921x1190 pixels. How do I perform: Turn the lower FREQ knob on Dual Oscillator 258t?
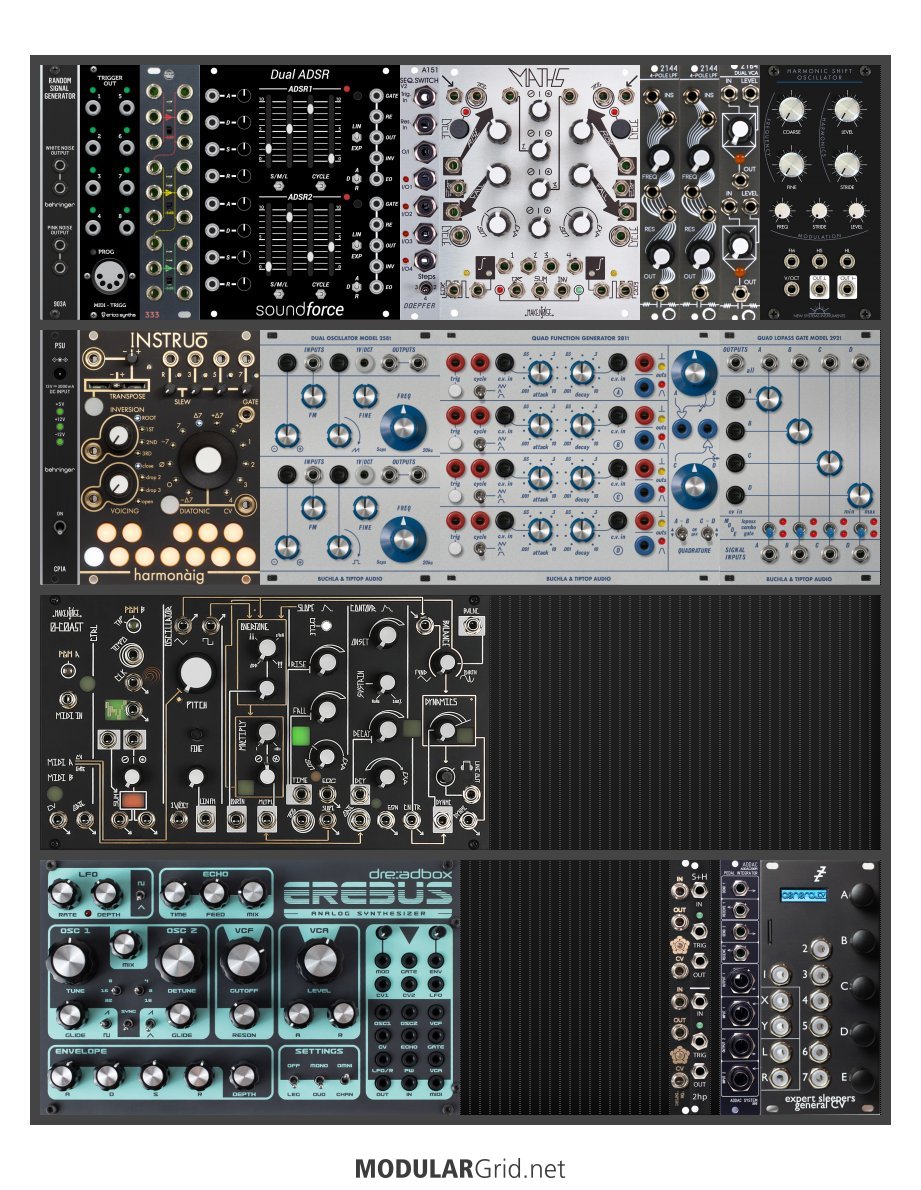point(402,538)
